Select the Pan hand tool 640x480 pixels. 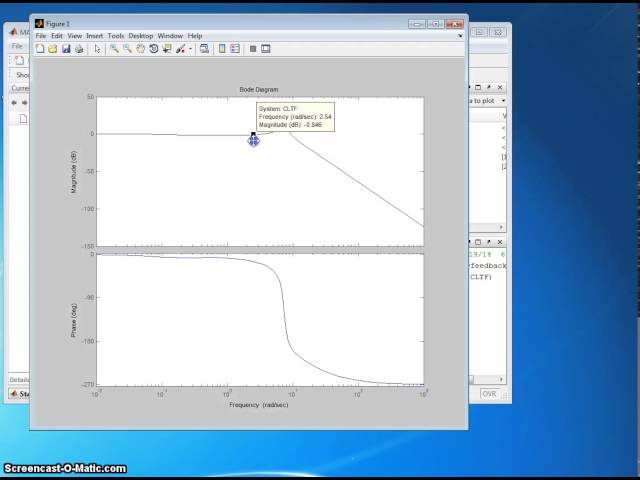pyautogui.click(x=140, y=49)
